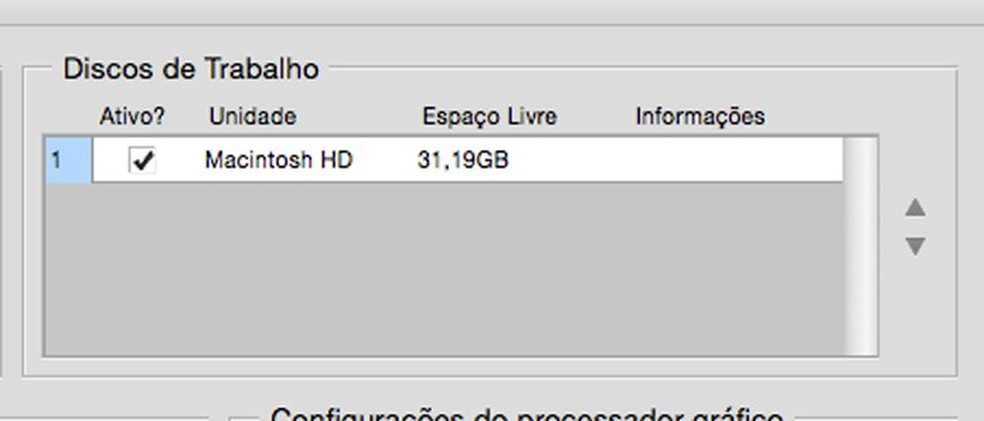Click the Configurações do processador gráfico heading

527,415
